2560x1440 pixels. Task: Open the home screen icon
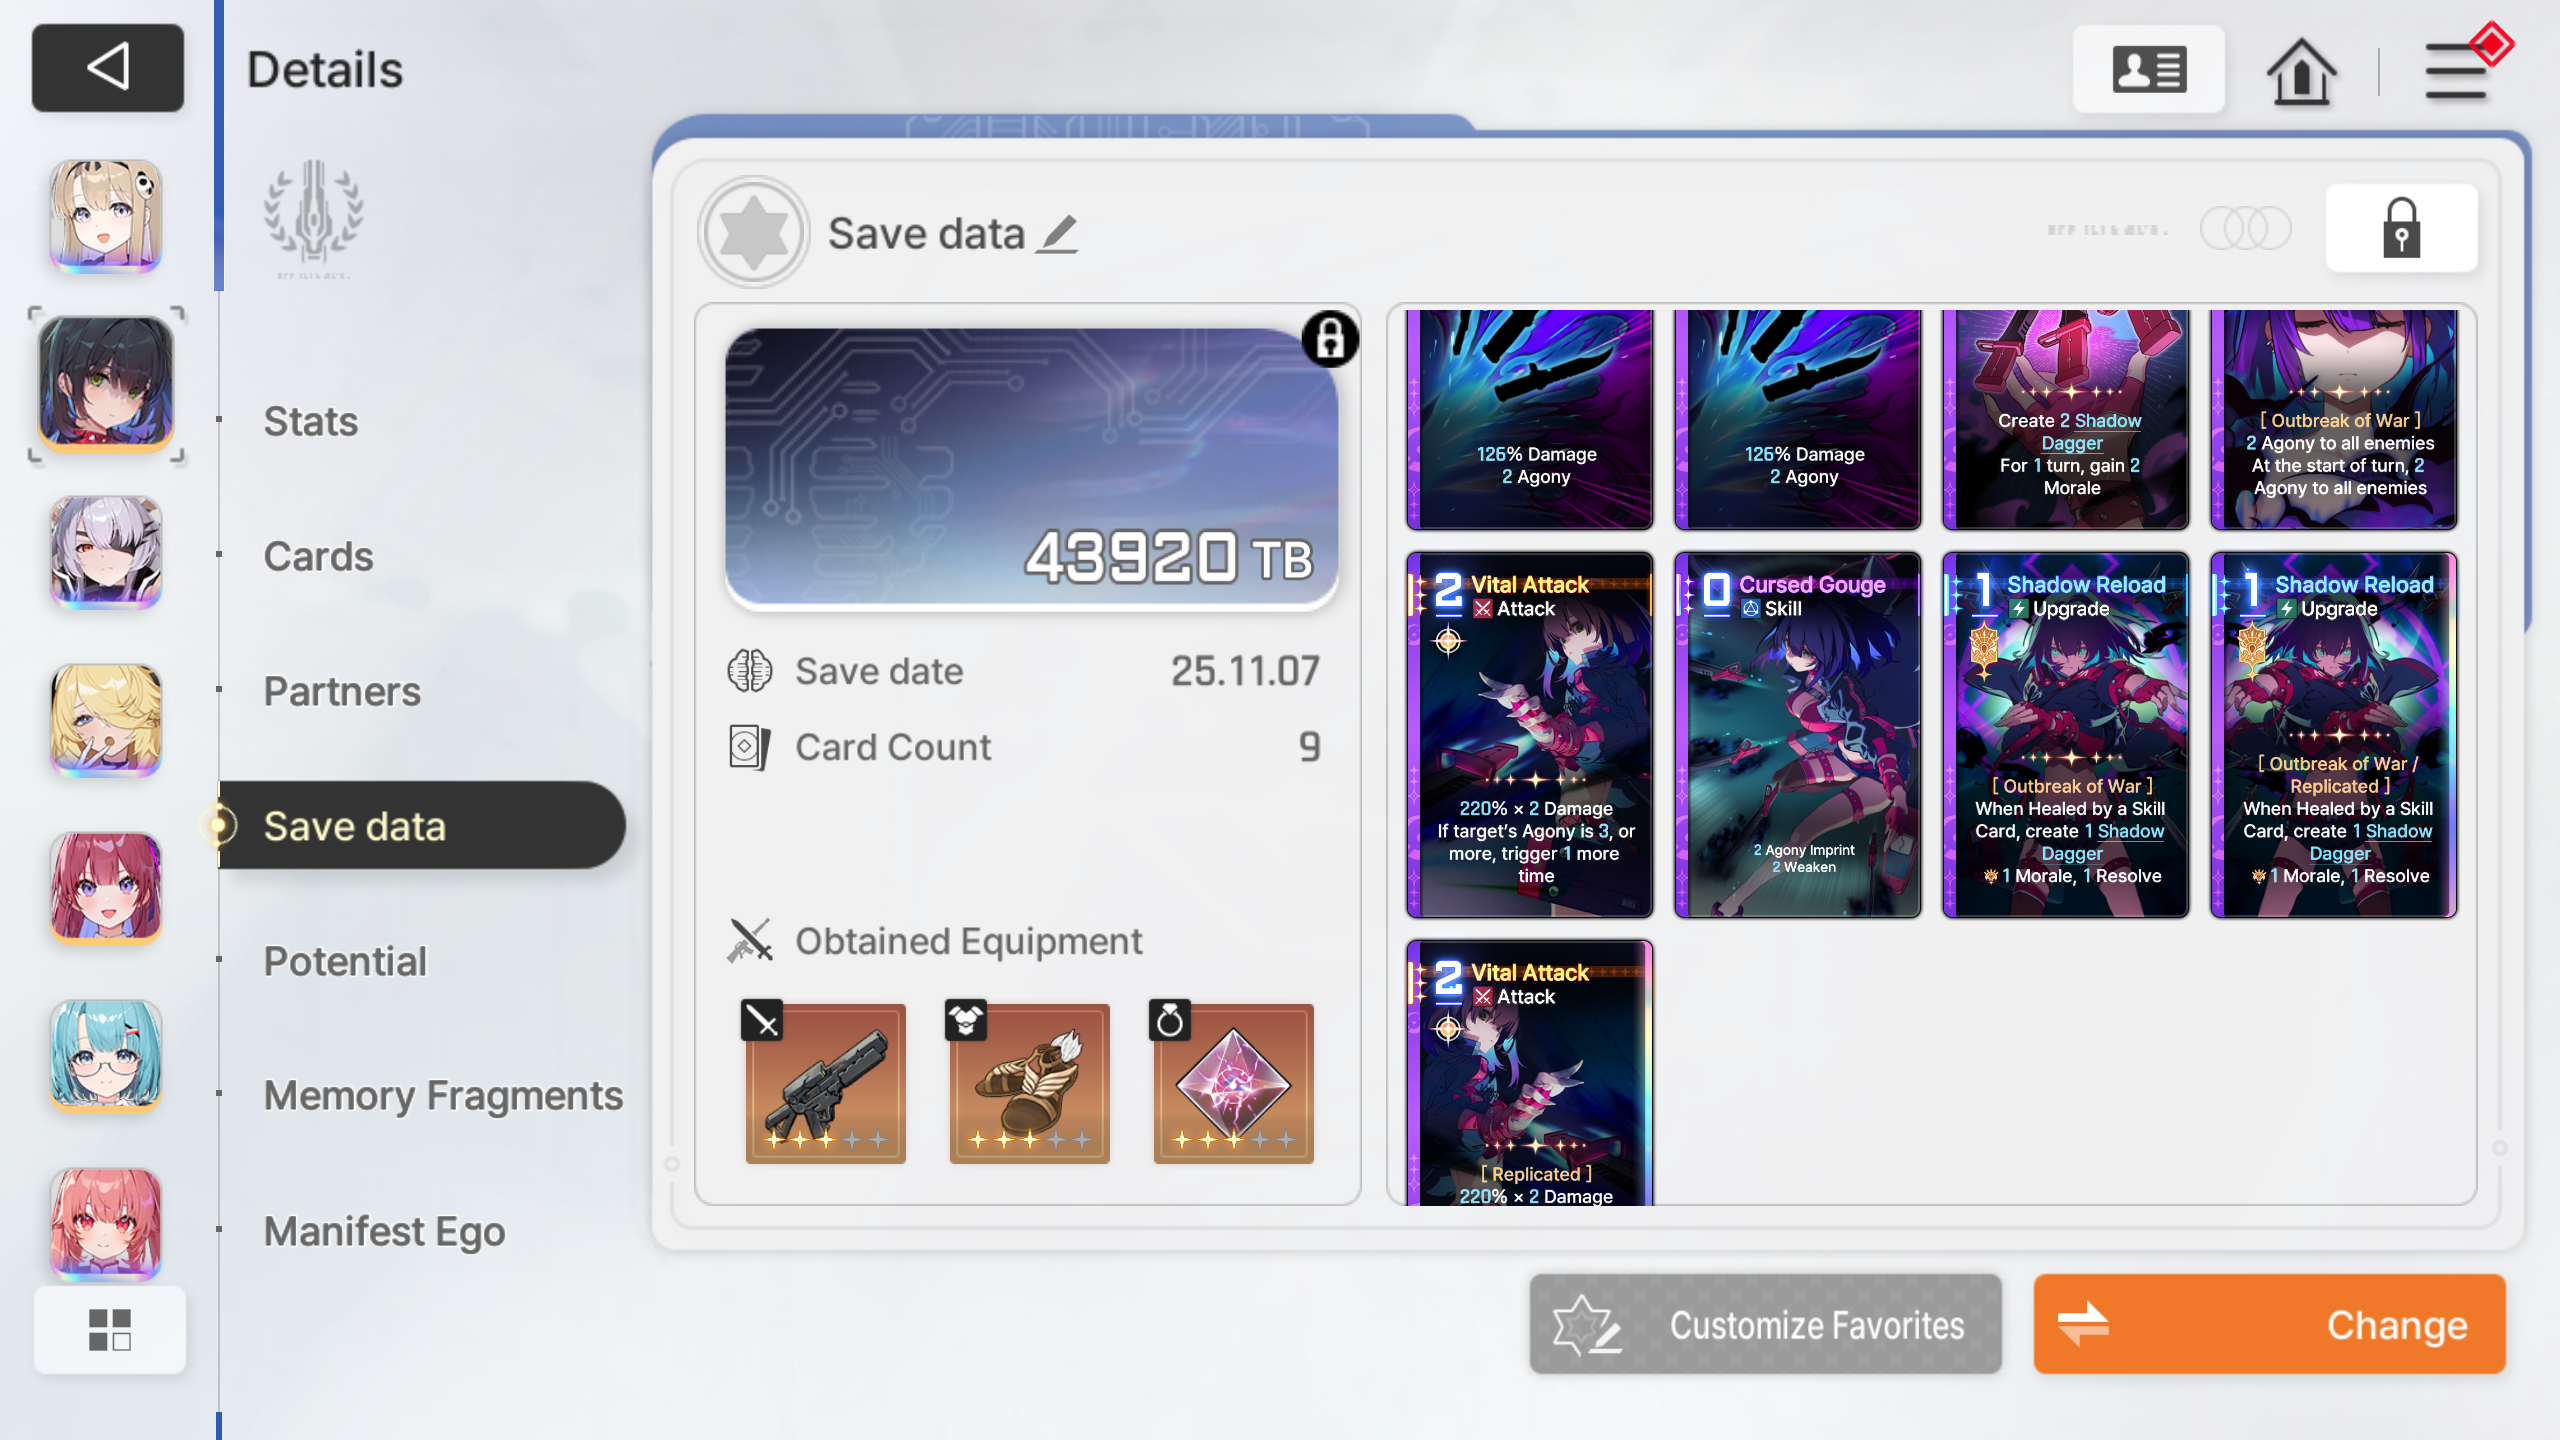pos(2301,70)
